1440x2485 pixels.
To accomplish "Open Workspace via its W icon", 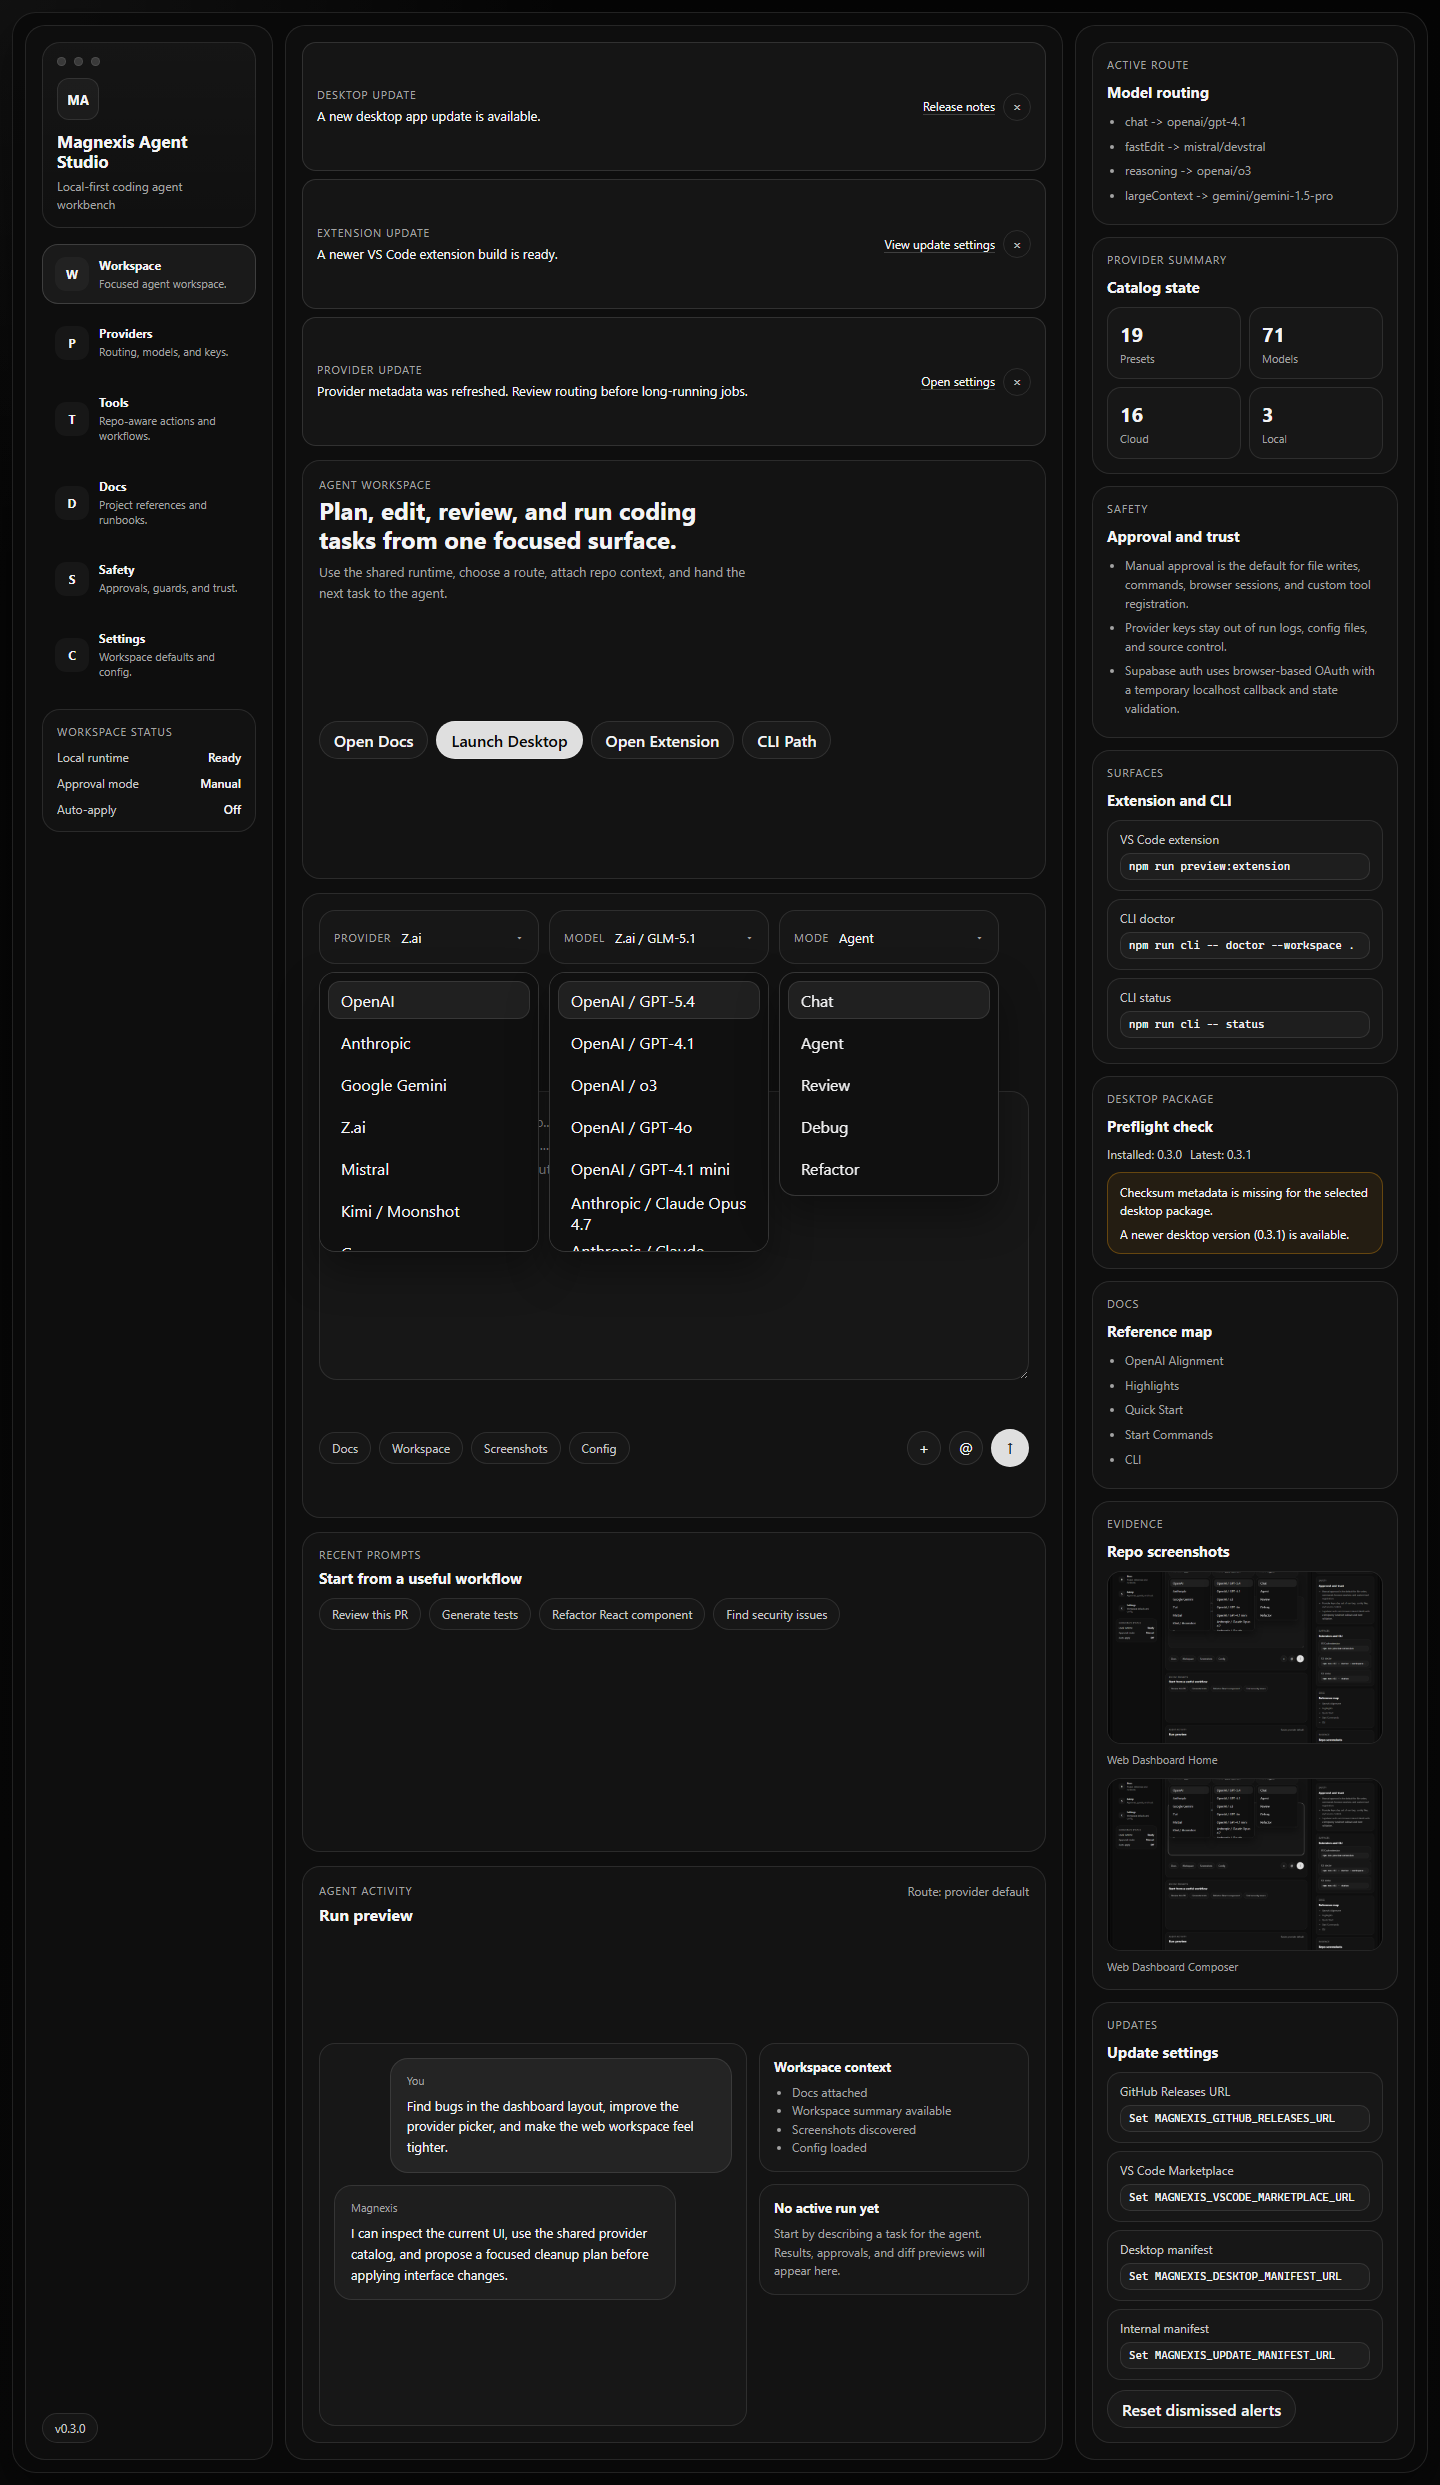I will tap(72, 274).
